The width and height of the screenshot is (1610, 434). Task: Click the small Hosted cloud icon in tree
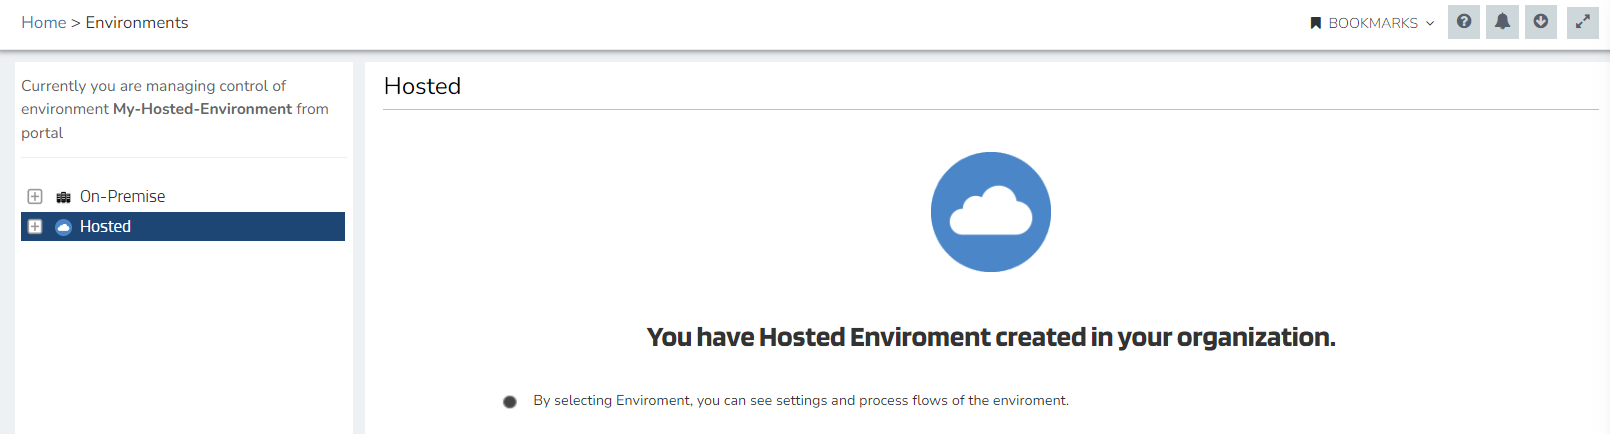63,227
